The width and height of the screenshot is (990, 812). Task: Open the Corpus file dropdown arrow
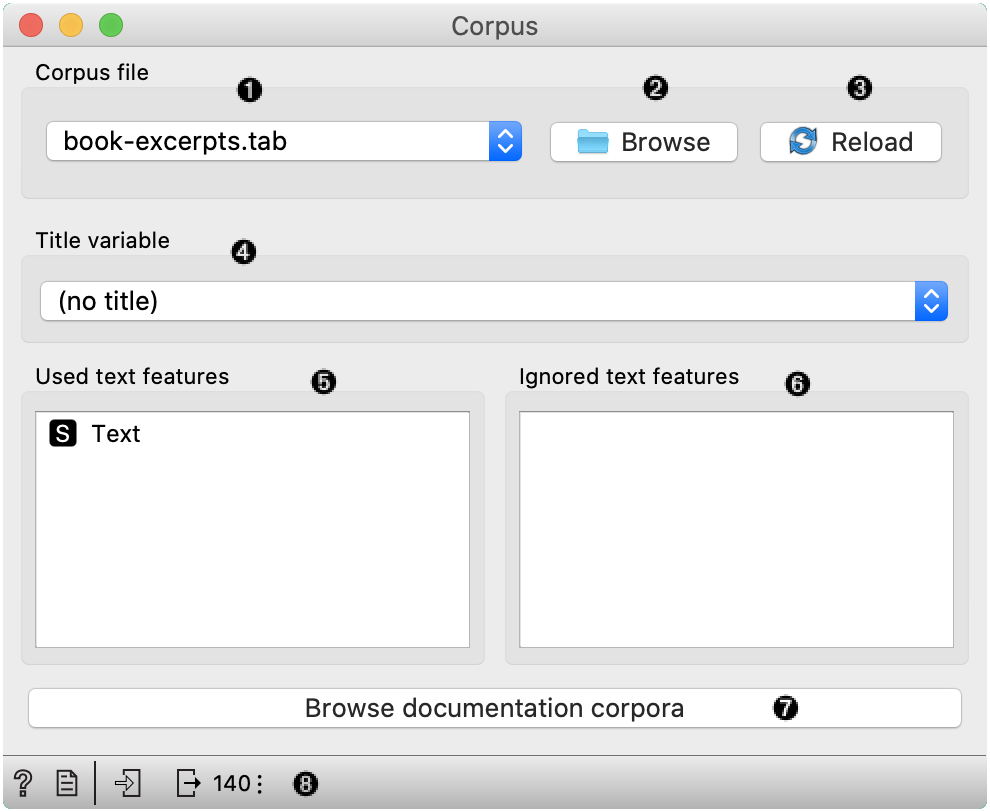505,141
